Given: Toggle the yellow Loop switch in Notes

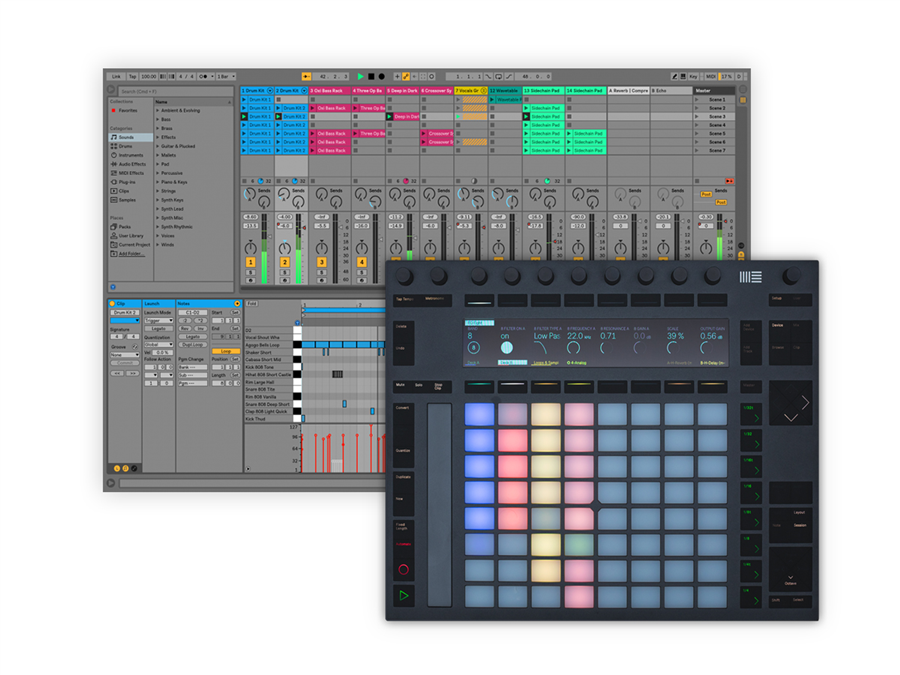Looking at the screenshot, I should pyautogui.click(x=226, y=351).
